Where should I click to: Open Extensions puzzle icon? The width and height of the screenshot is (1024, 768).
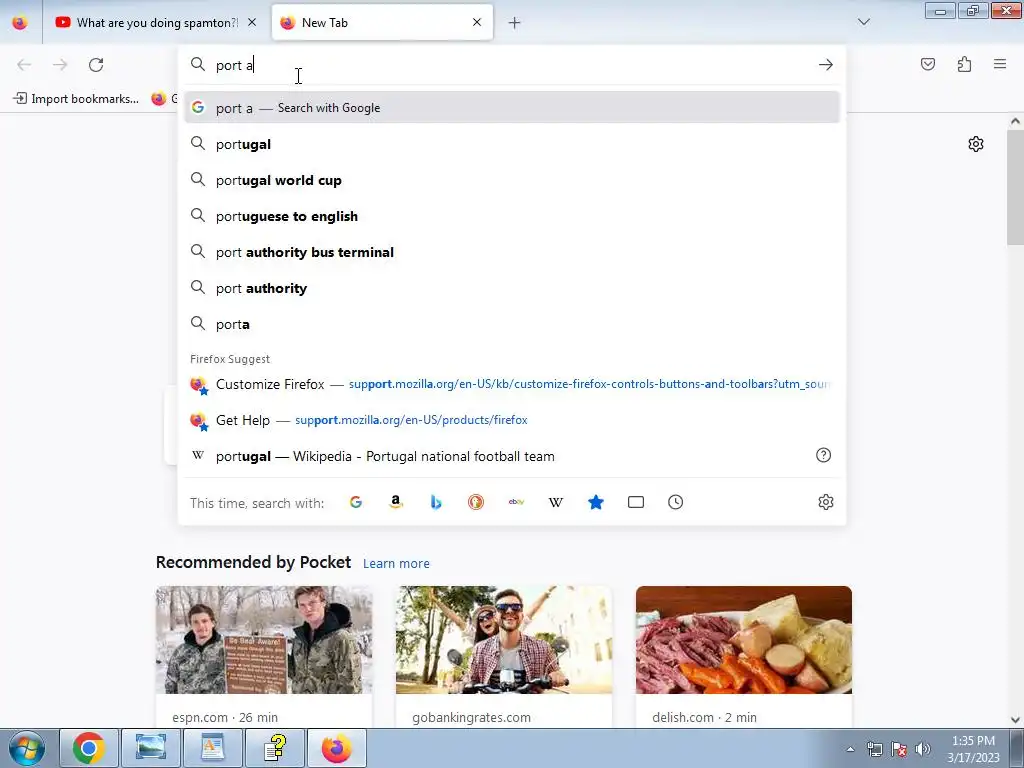click(x=964, y=64)
